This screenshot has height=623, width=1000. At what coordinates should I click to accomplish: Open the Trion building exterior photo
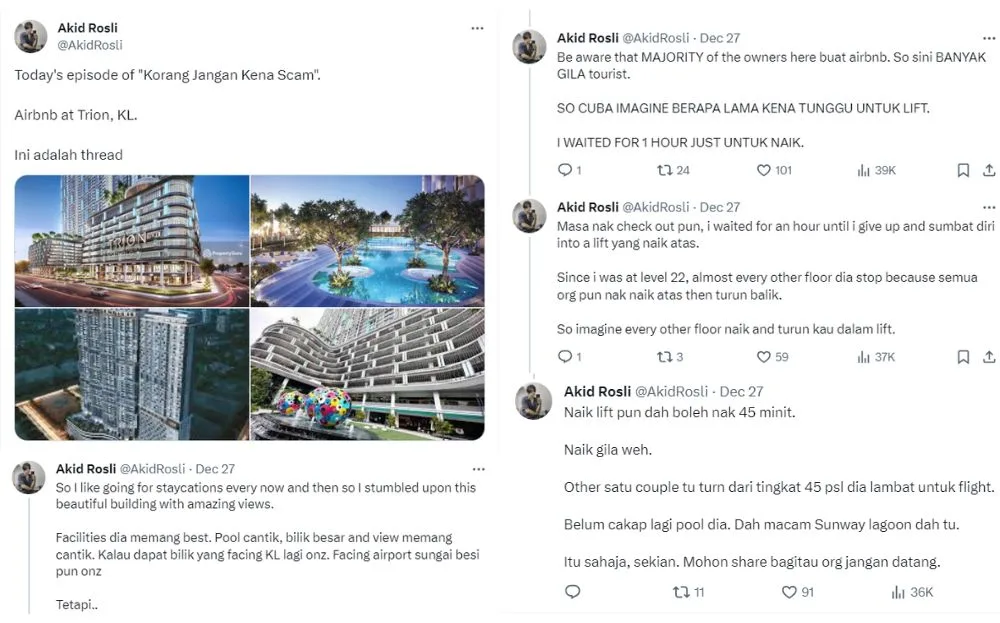coord(132,241)
